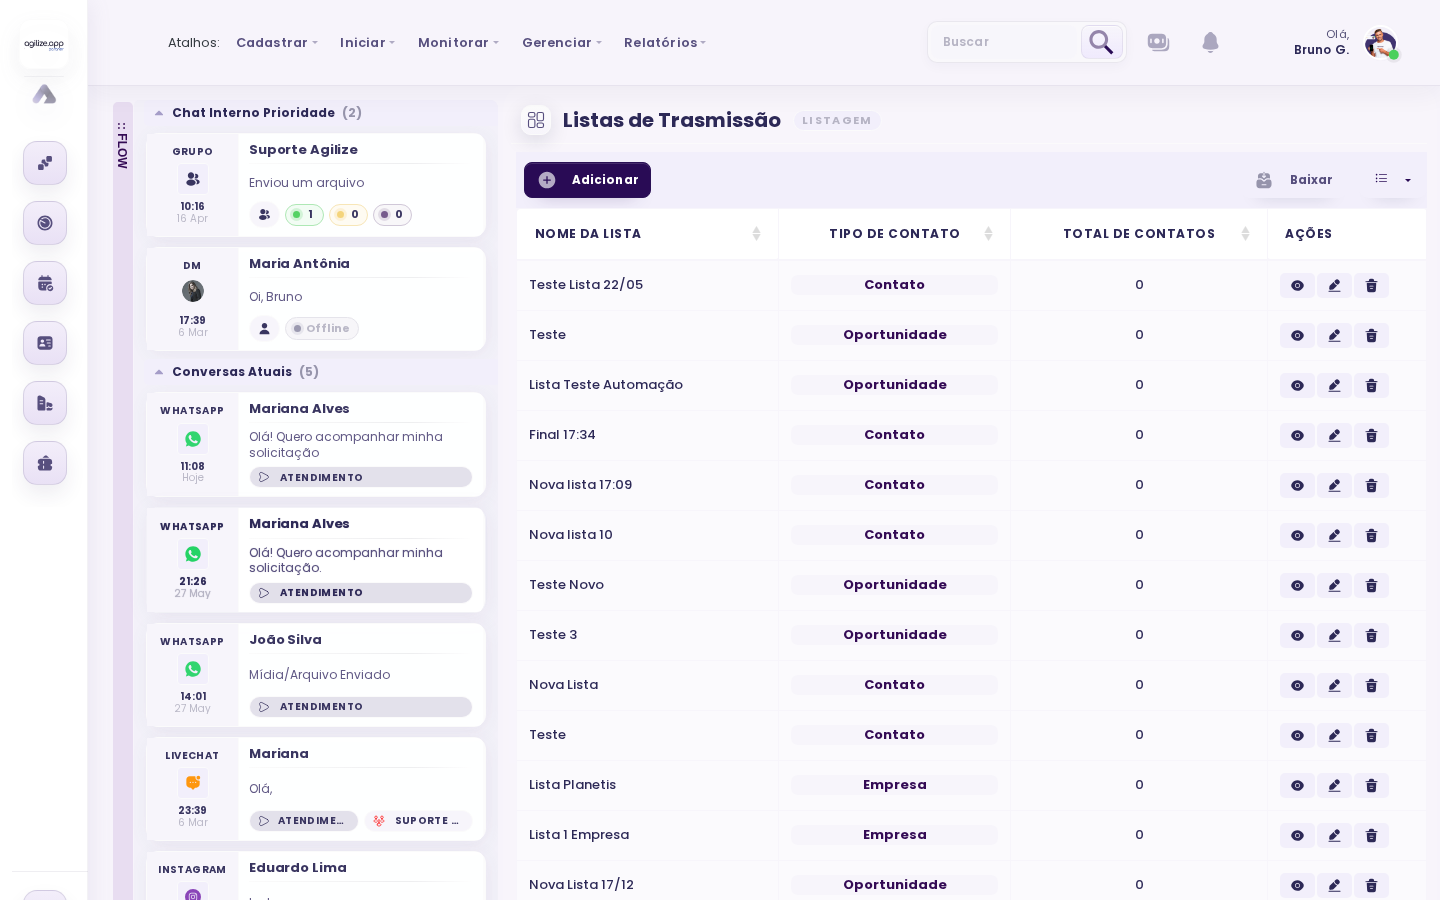Screen dimensions: 1440x900
Task: Open the buildings/company sidebar icon
Action: coord(45,403)
